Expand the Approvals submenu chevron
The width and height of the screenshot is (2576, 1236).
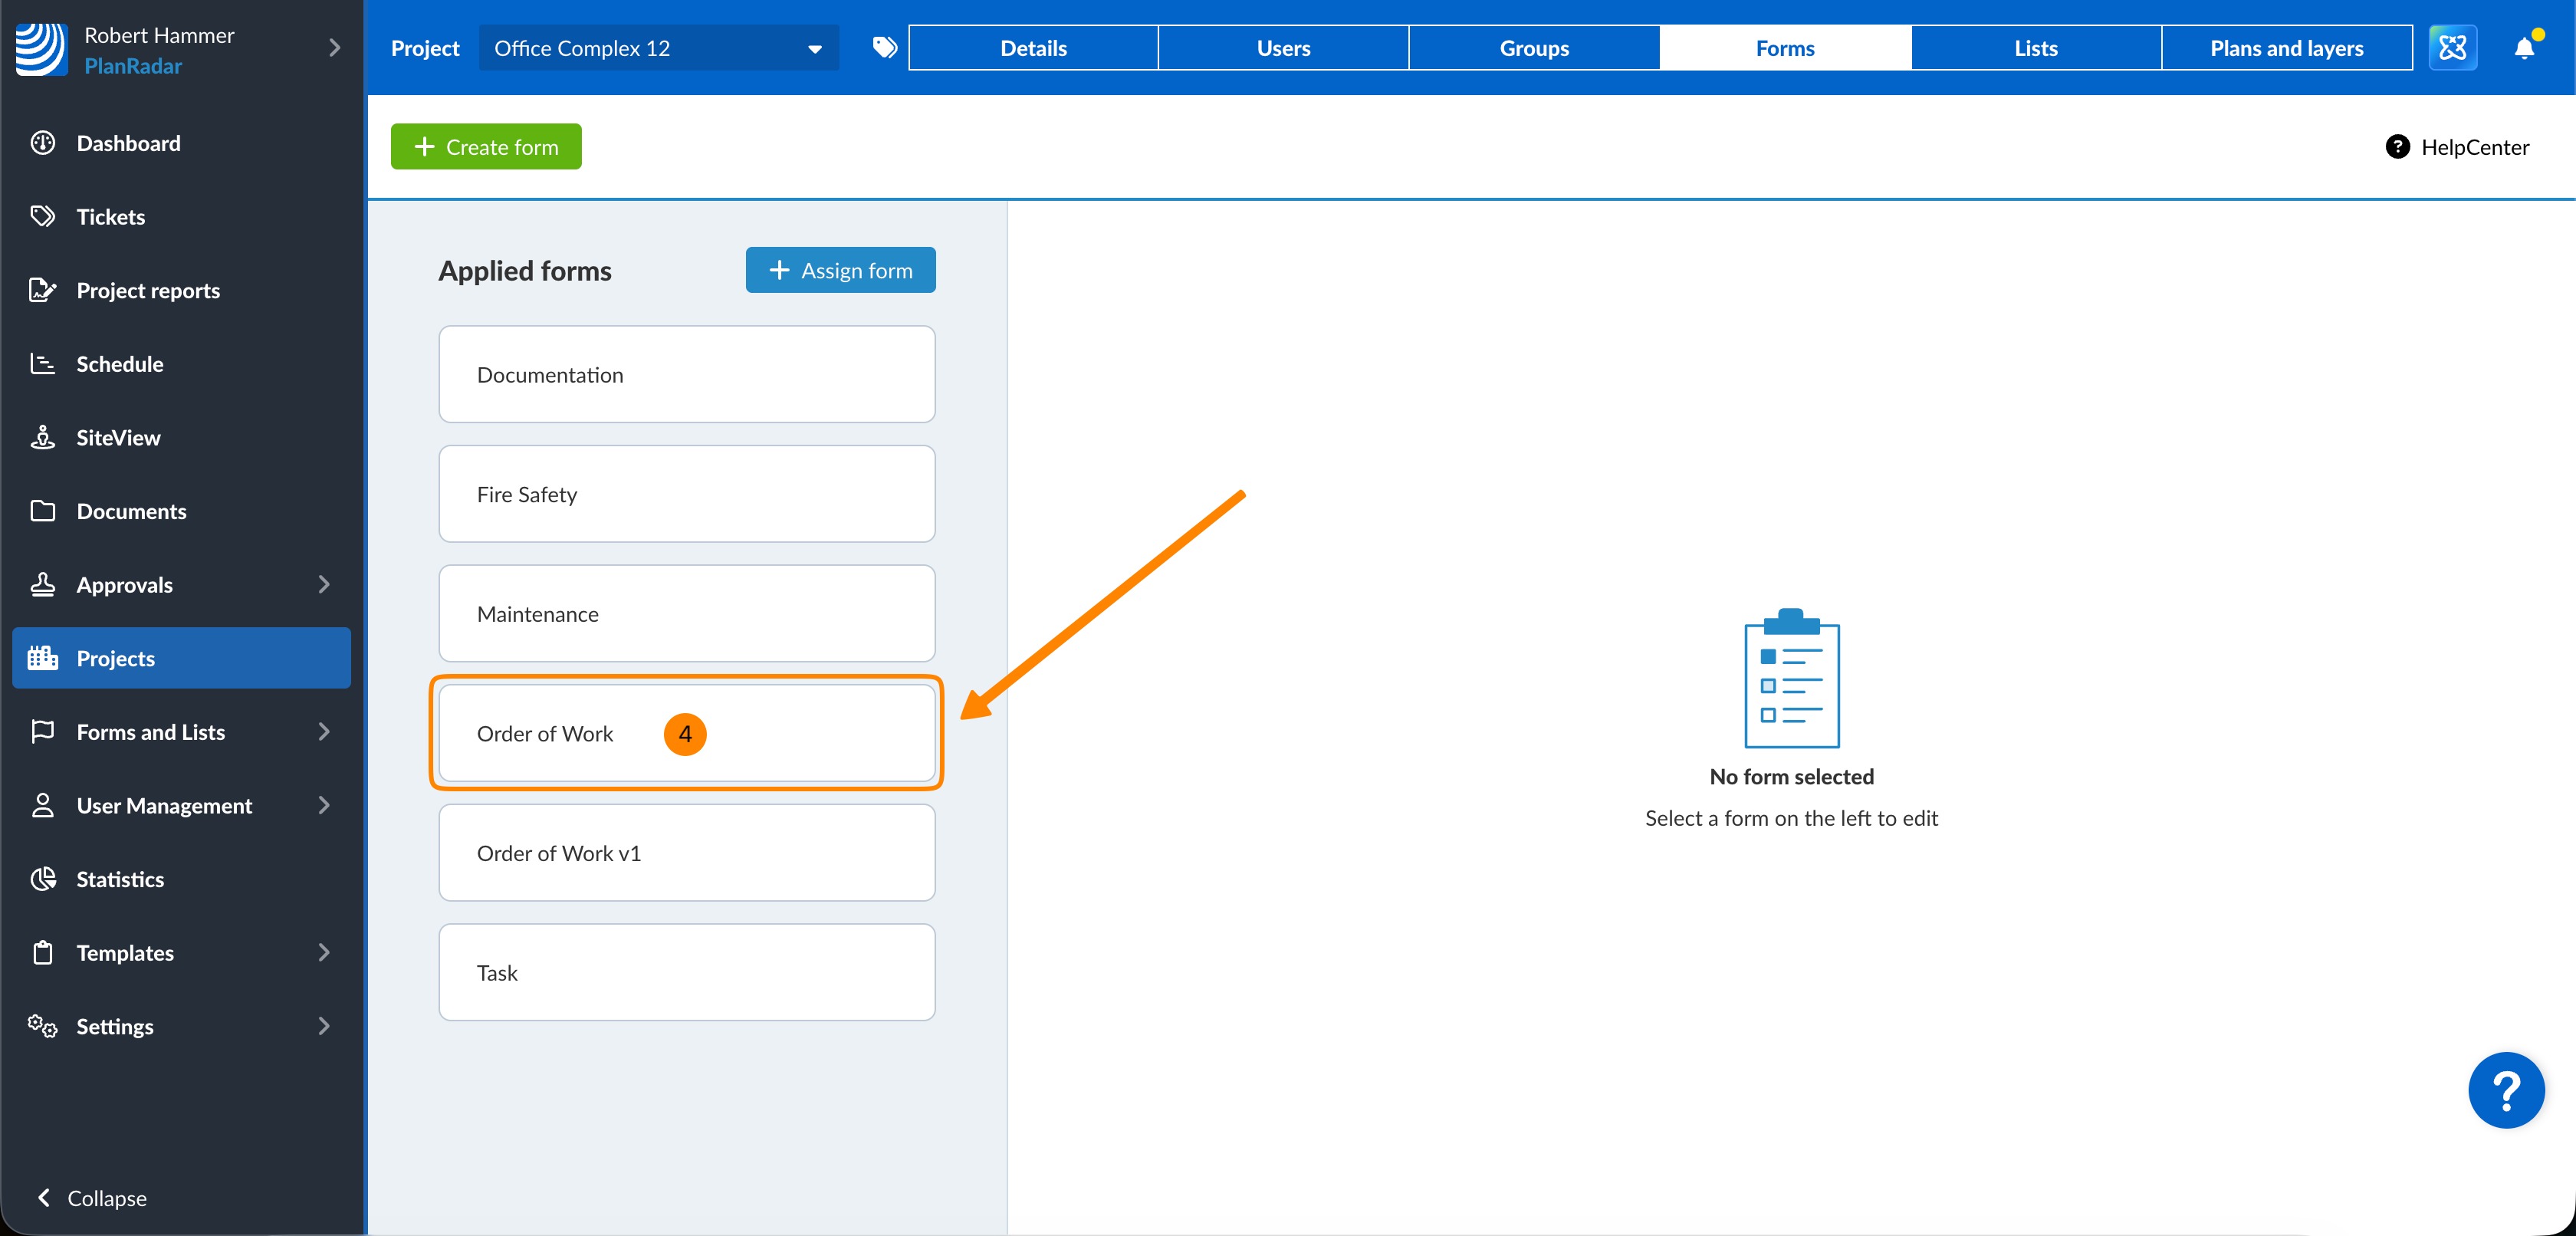[323, 585]
